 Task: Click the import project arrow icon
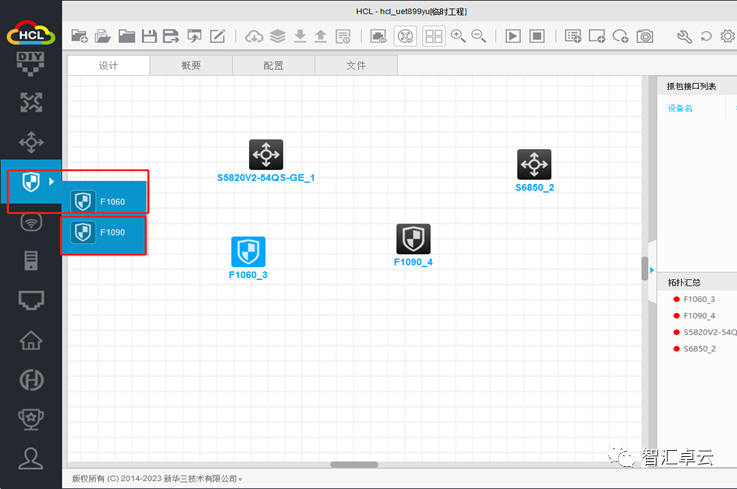click(194, 36)
